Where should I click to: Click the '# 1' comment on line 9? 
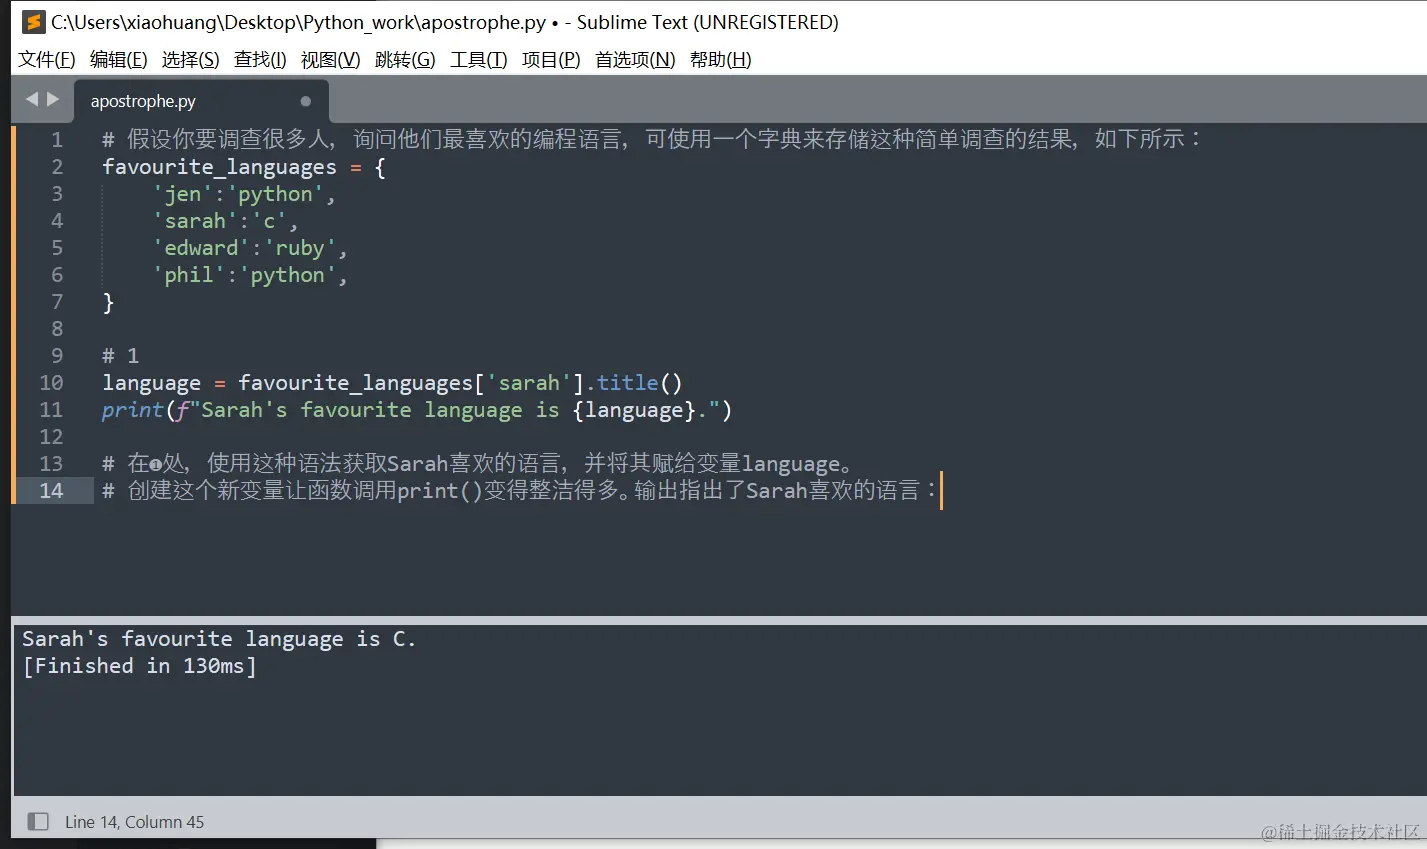121,356
